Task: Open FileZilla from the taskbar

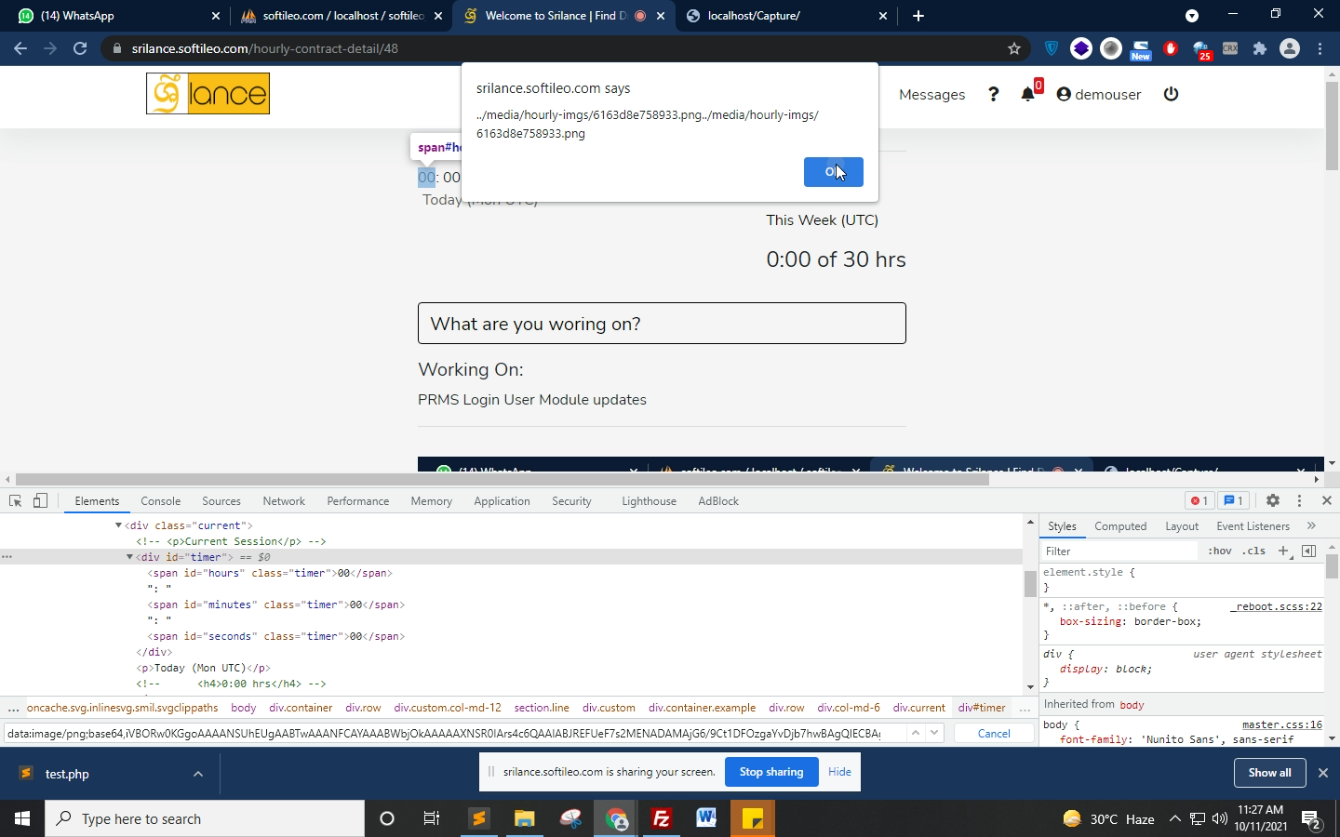Action: [661, 818]
